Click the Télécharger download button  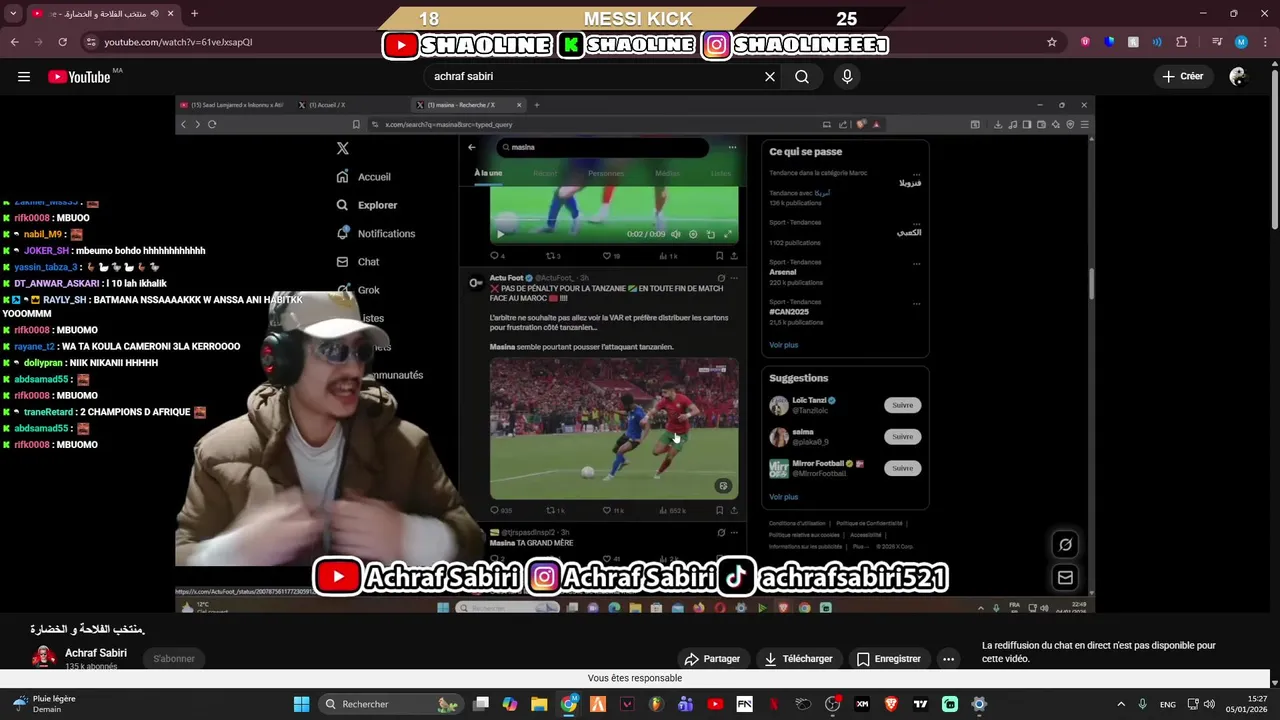tap(798, 659)
